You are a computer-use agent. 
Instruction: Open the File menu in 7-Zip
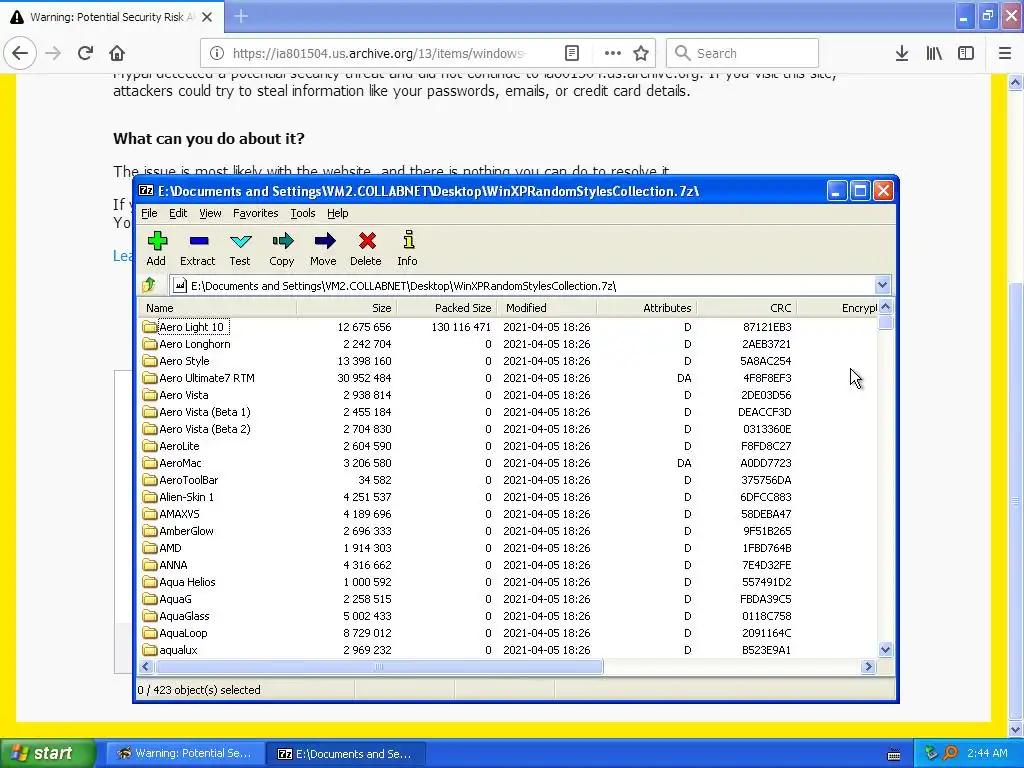coord(149,213)
